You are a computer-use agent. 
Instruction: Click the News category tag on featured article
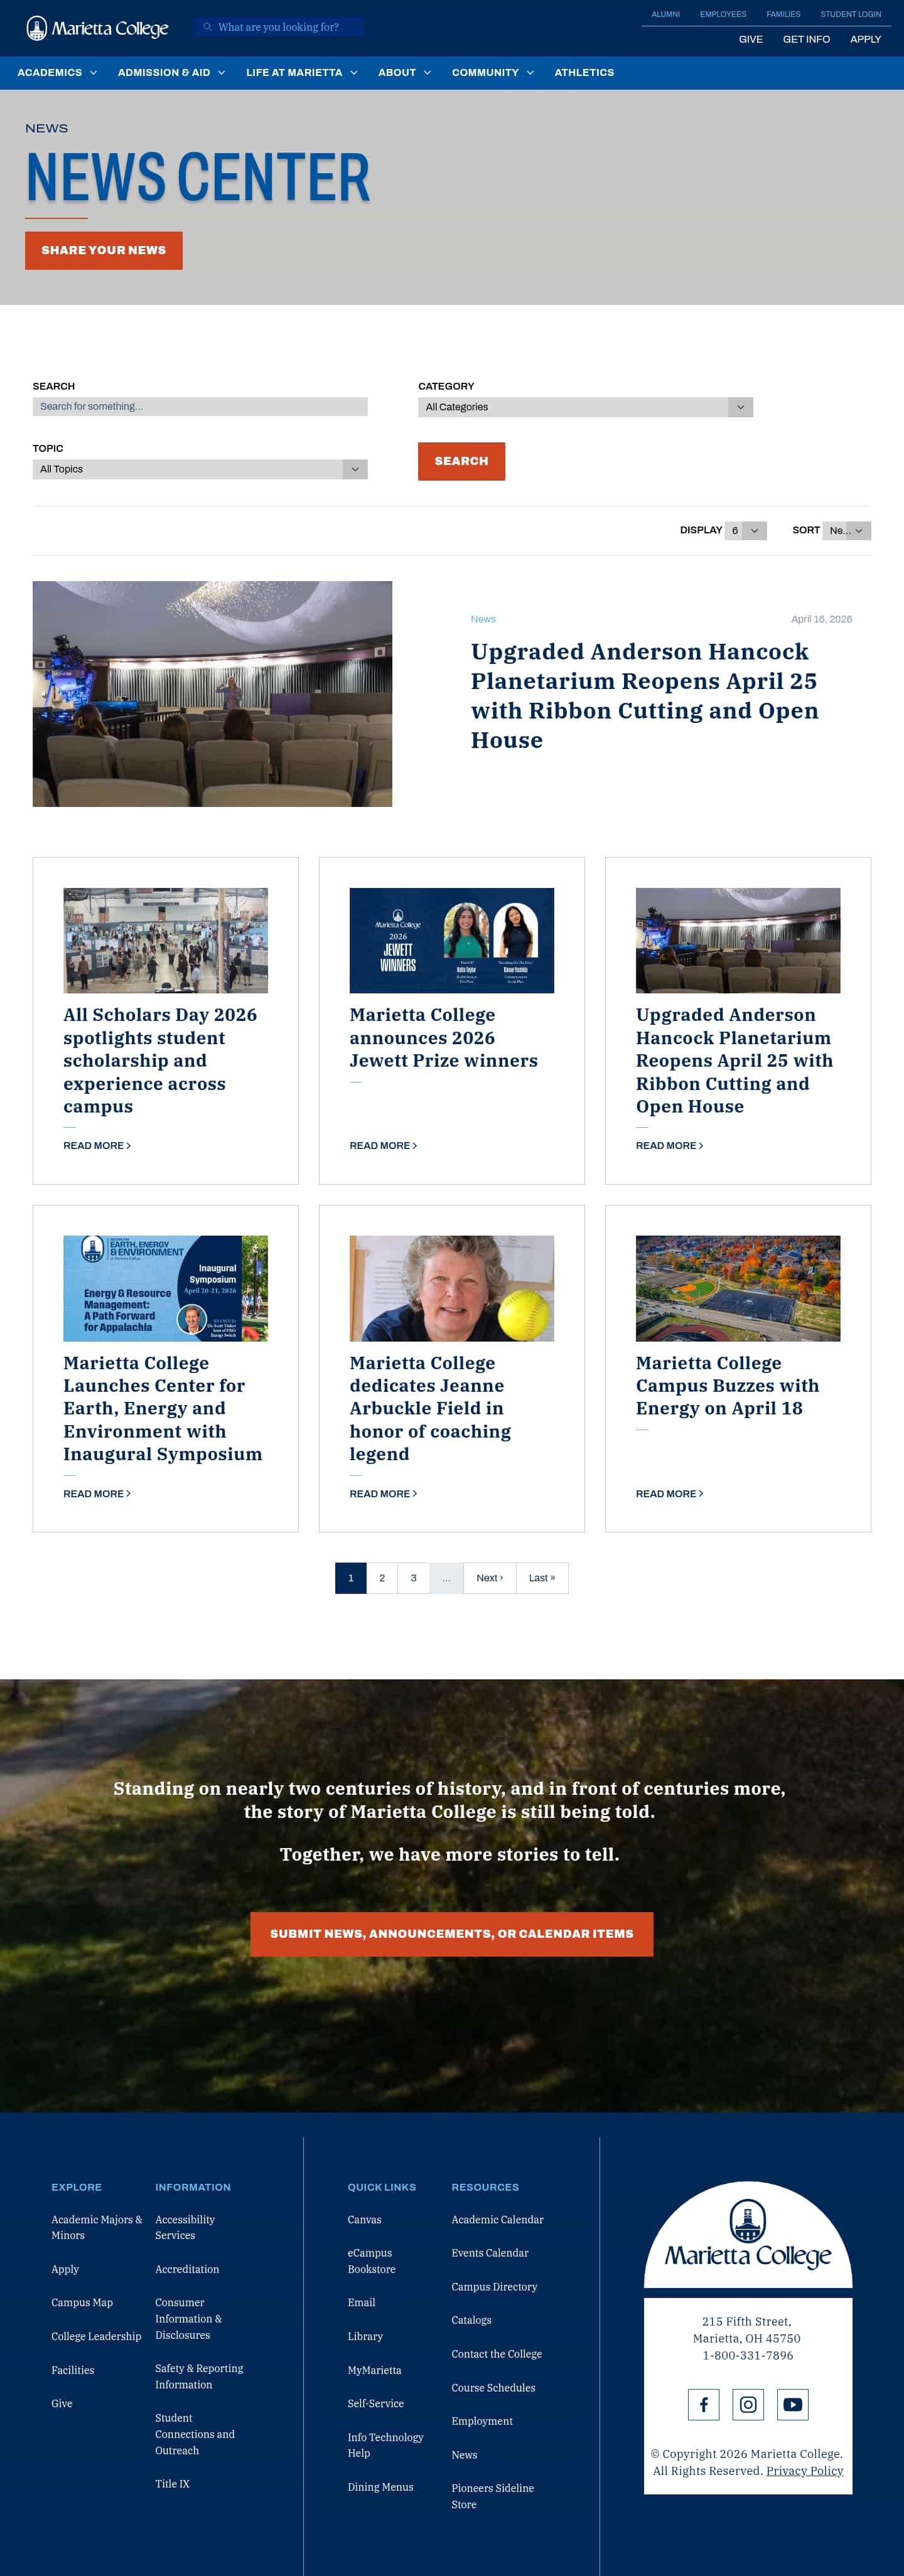[x=483, y=620]
